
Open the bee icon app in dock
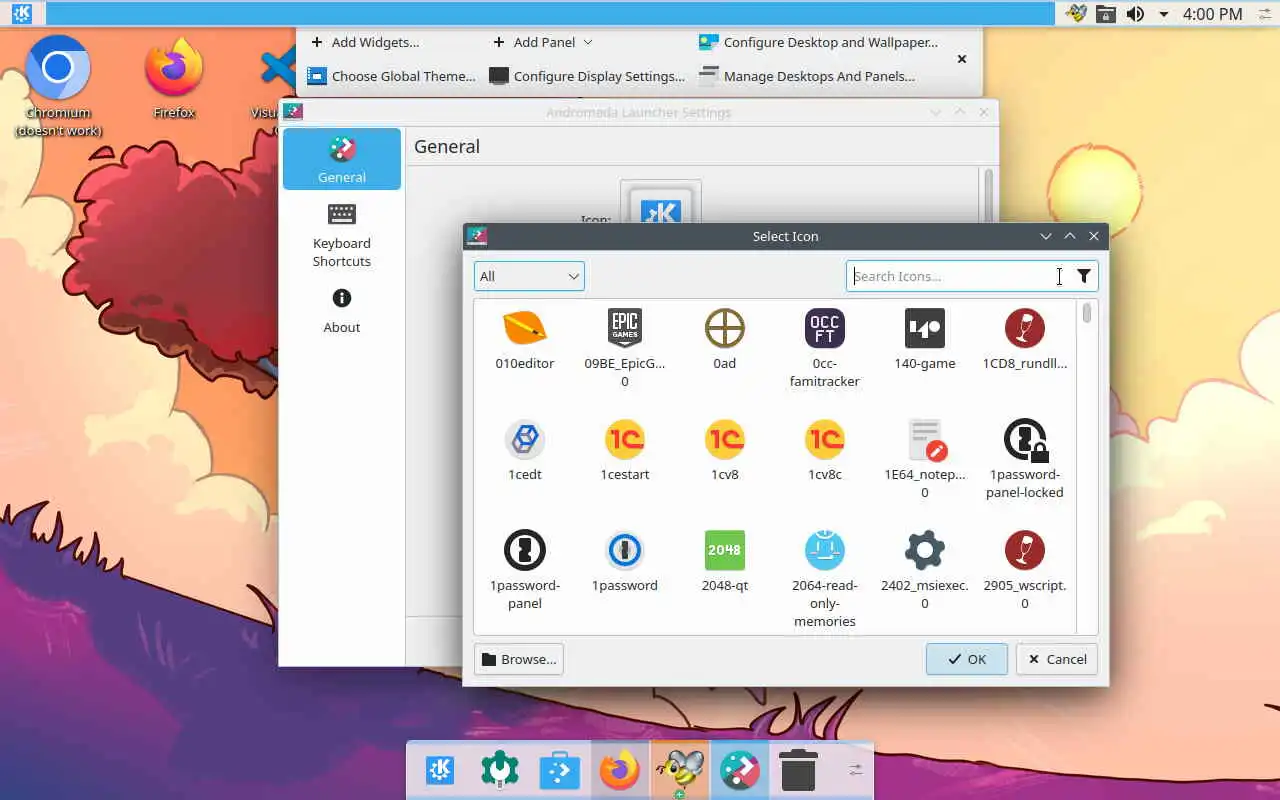(680, 770)
